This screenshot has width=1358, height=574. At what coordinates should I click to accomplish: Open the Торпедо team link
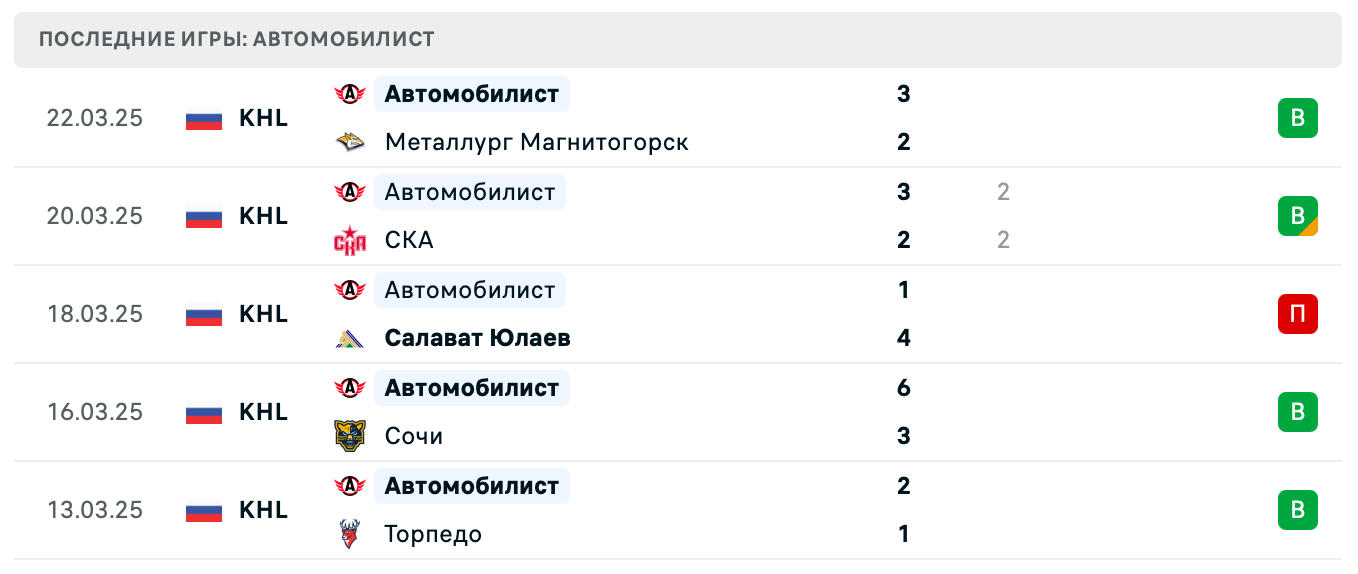tap(433, 534)
